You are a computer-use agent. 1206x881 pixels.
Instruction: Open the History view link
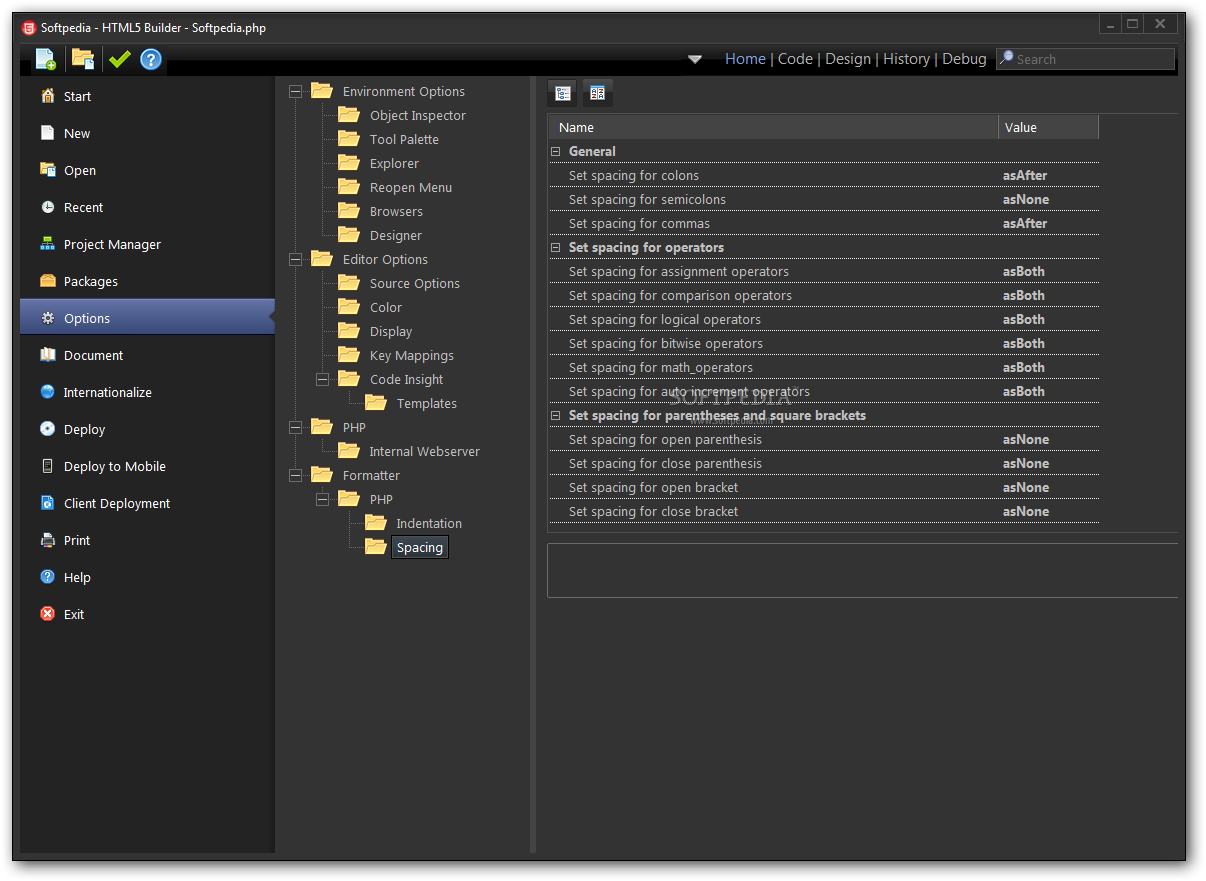[x=906, y=59]
